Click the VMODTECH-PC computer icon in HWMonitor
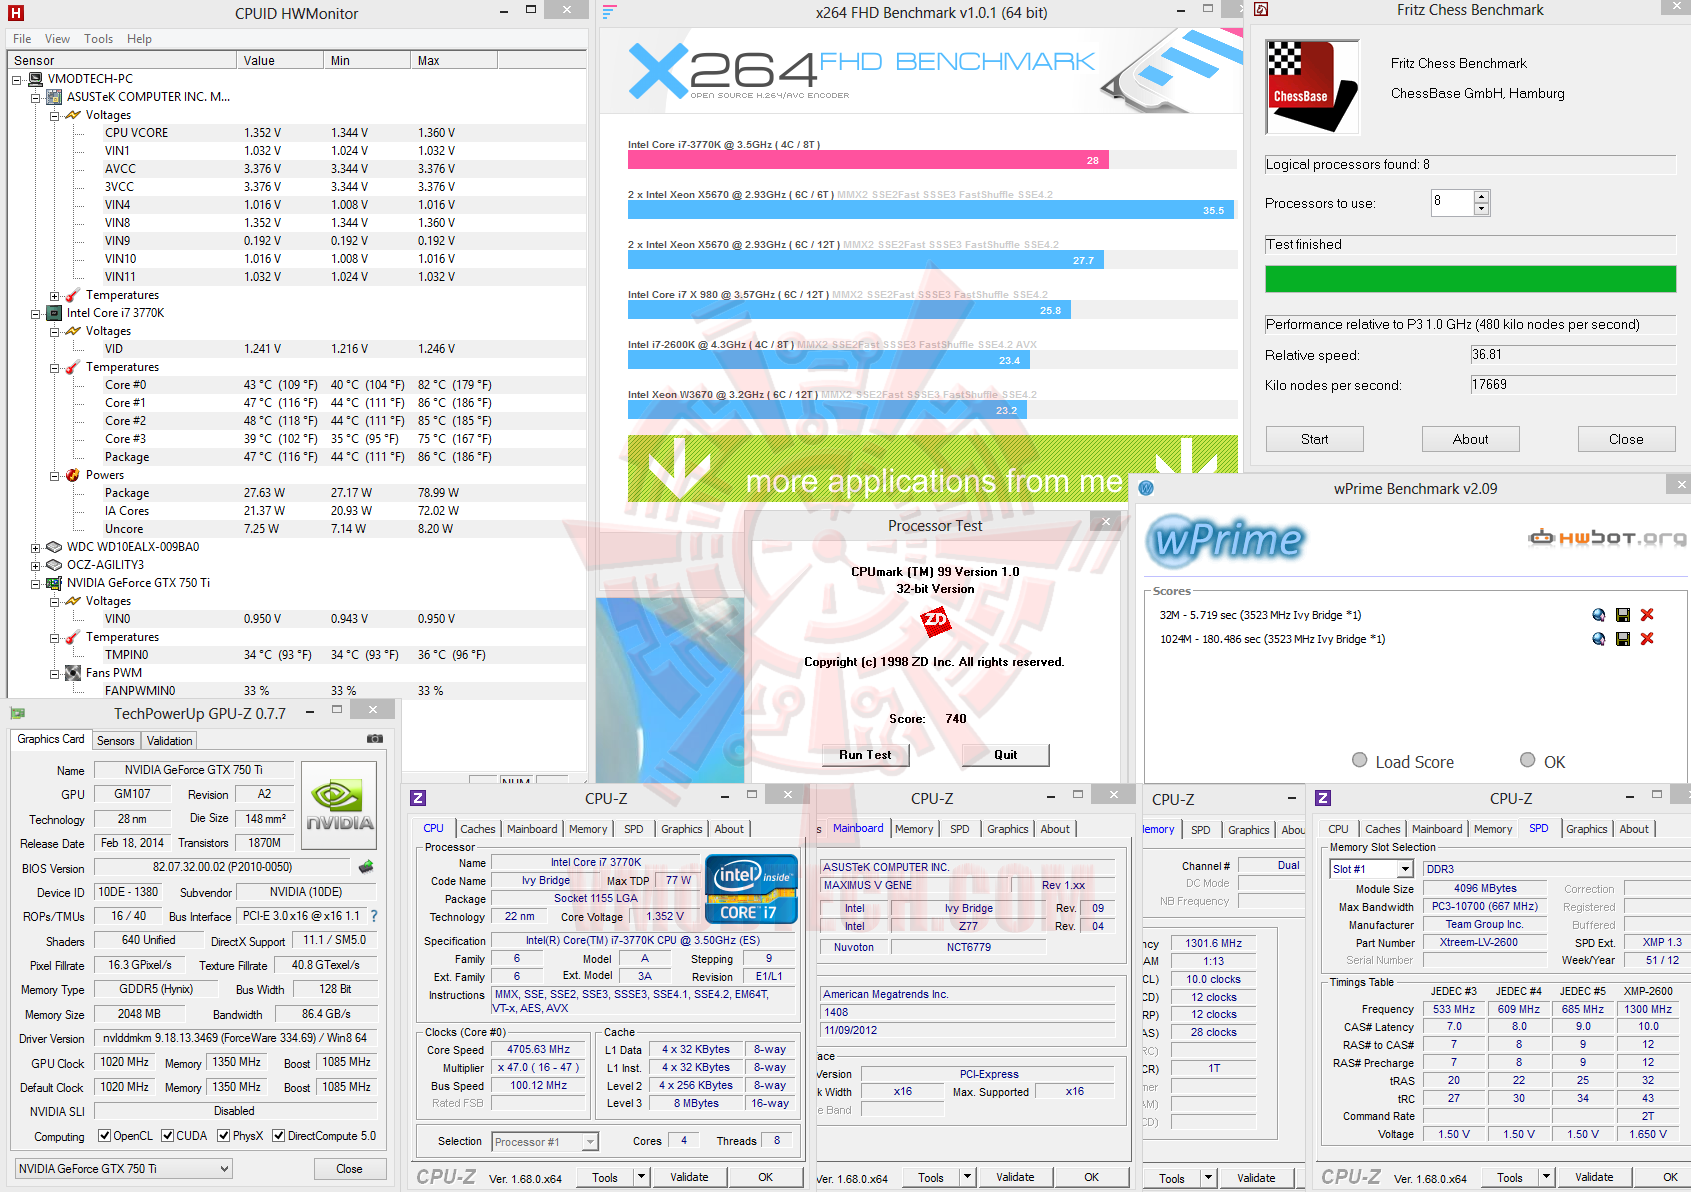 coord(35,79)
